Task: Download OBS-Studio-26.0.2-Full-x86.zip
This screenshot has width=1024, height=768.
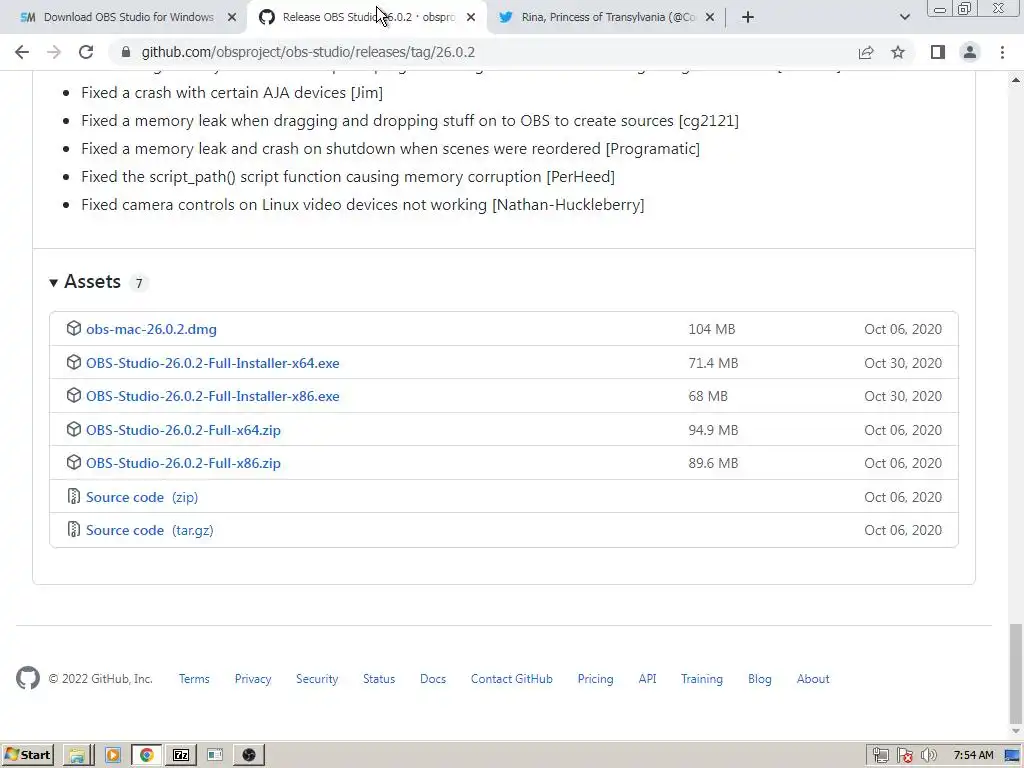Action: (183, 463)
